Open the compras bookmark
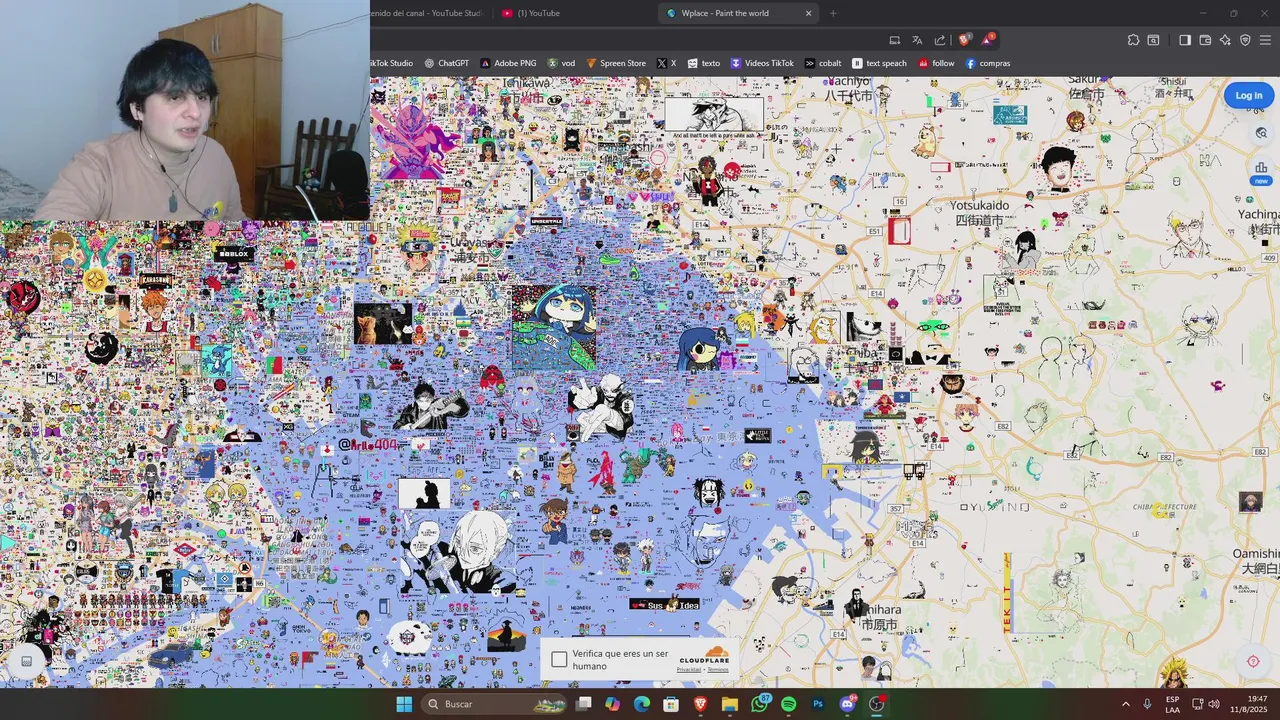The image size is (1280, 720). (988, 63)
